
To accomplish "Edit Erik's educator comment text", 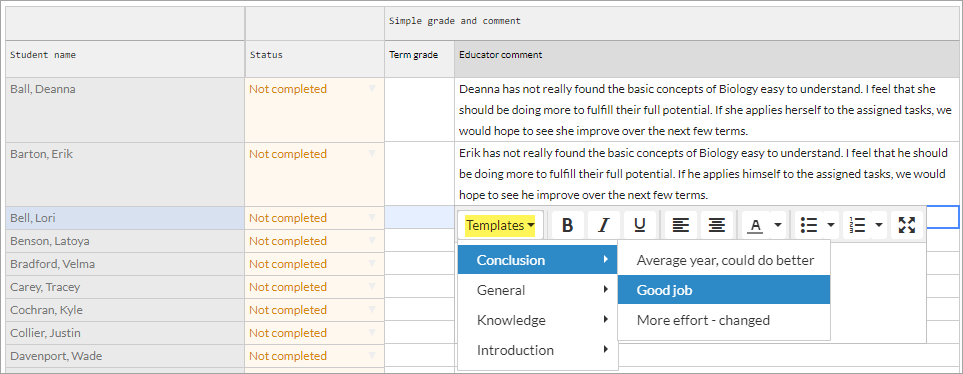I will click(706, 174).
